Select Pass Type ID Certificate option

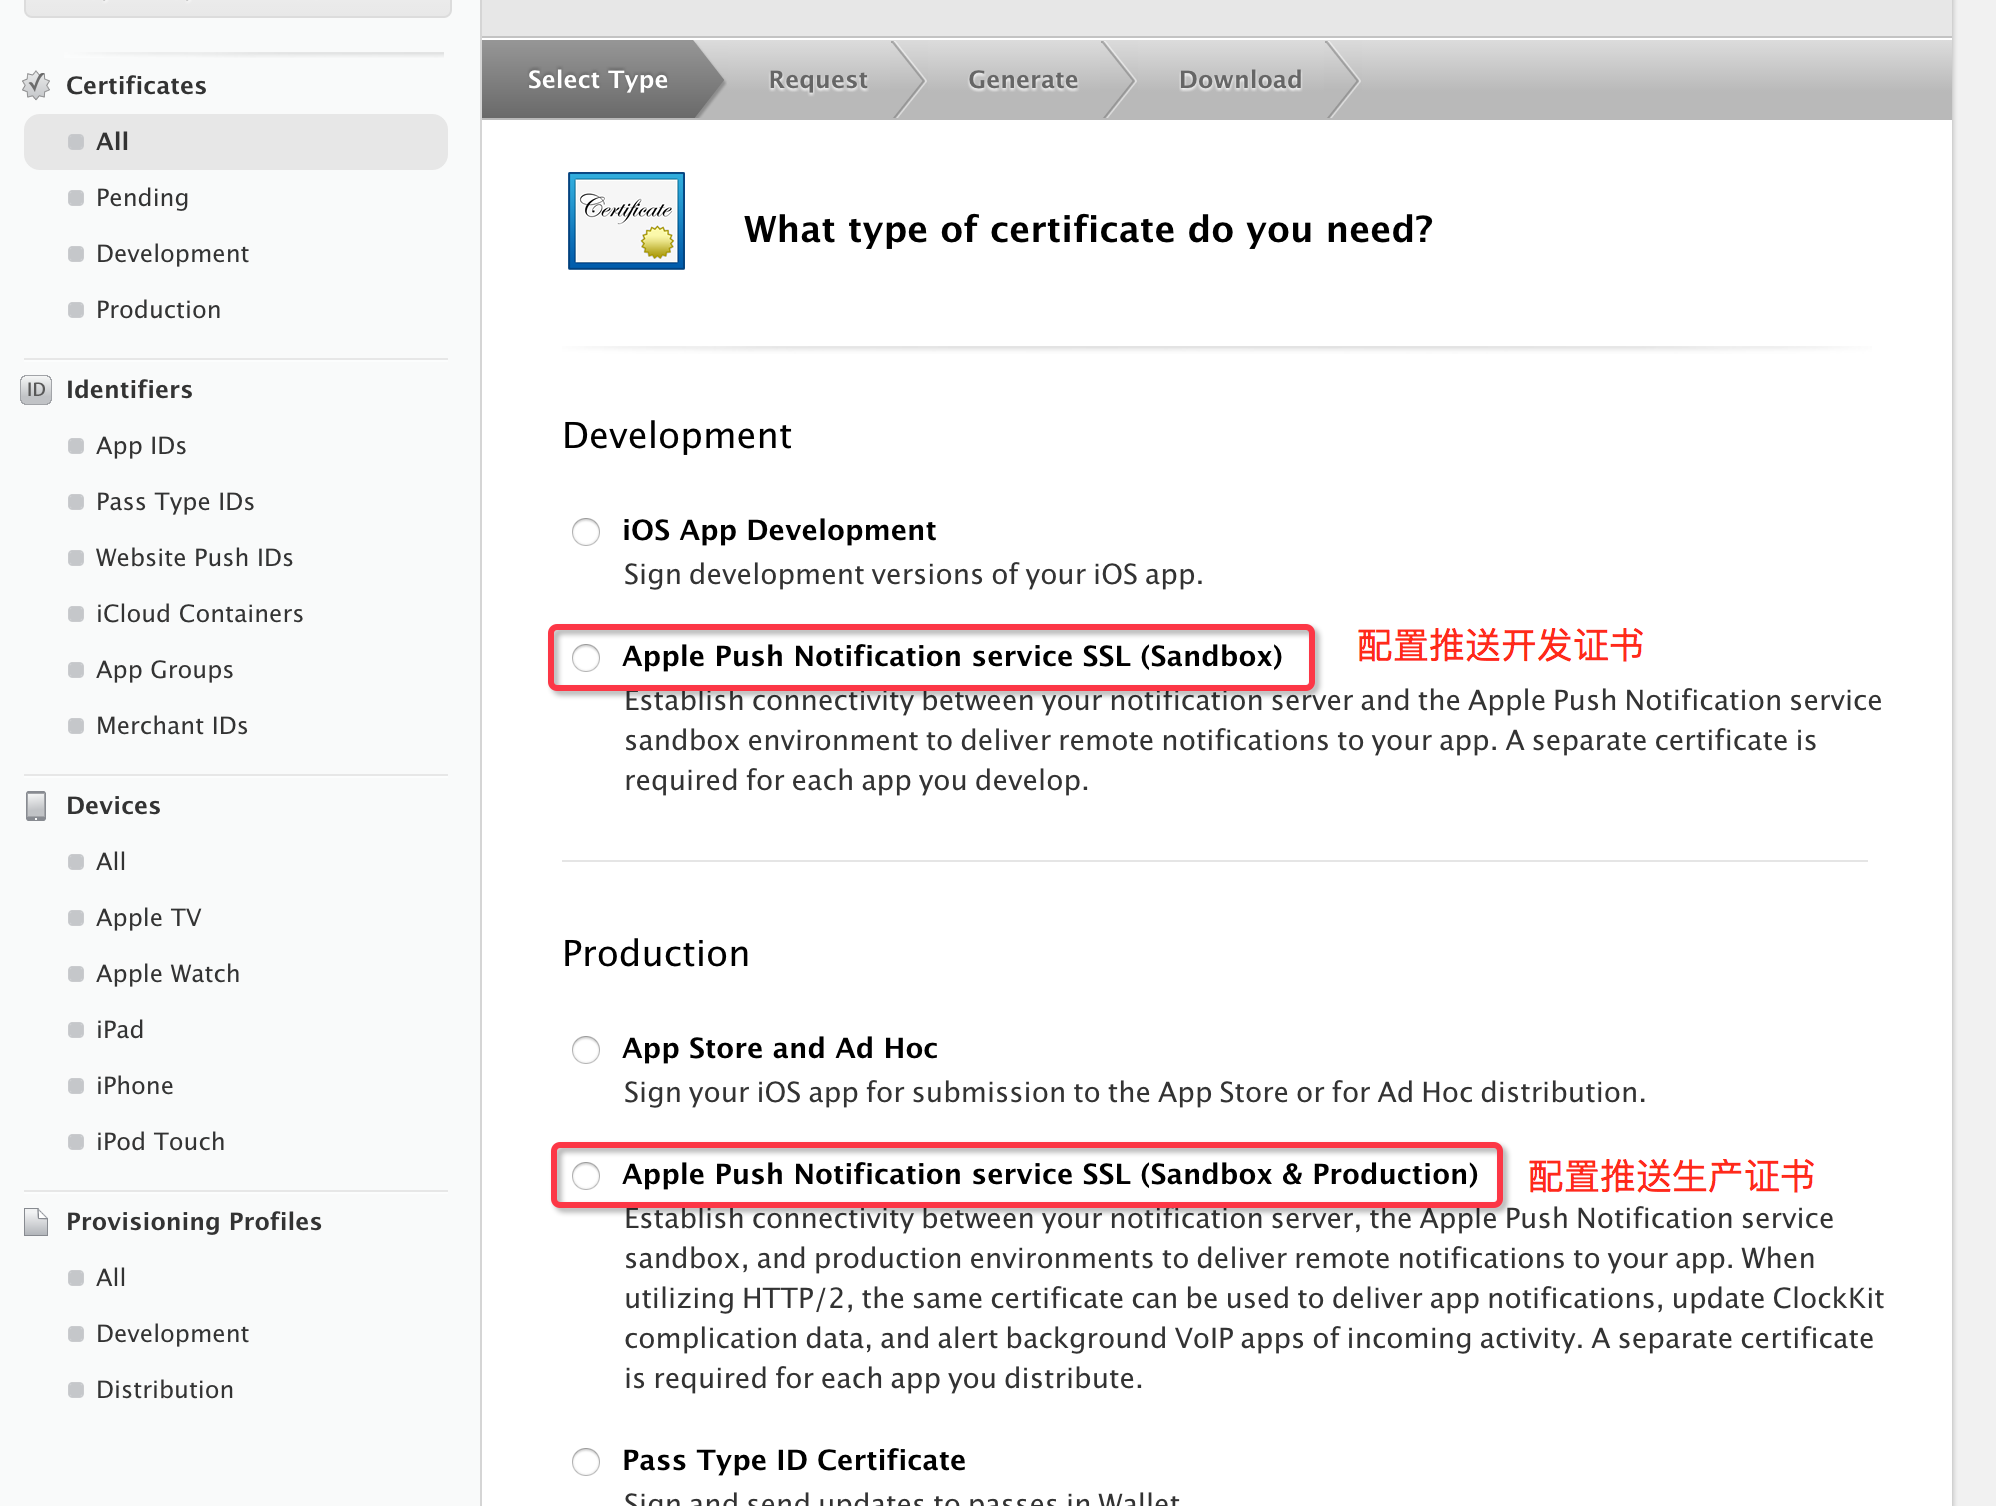pos(586,1462)
